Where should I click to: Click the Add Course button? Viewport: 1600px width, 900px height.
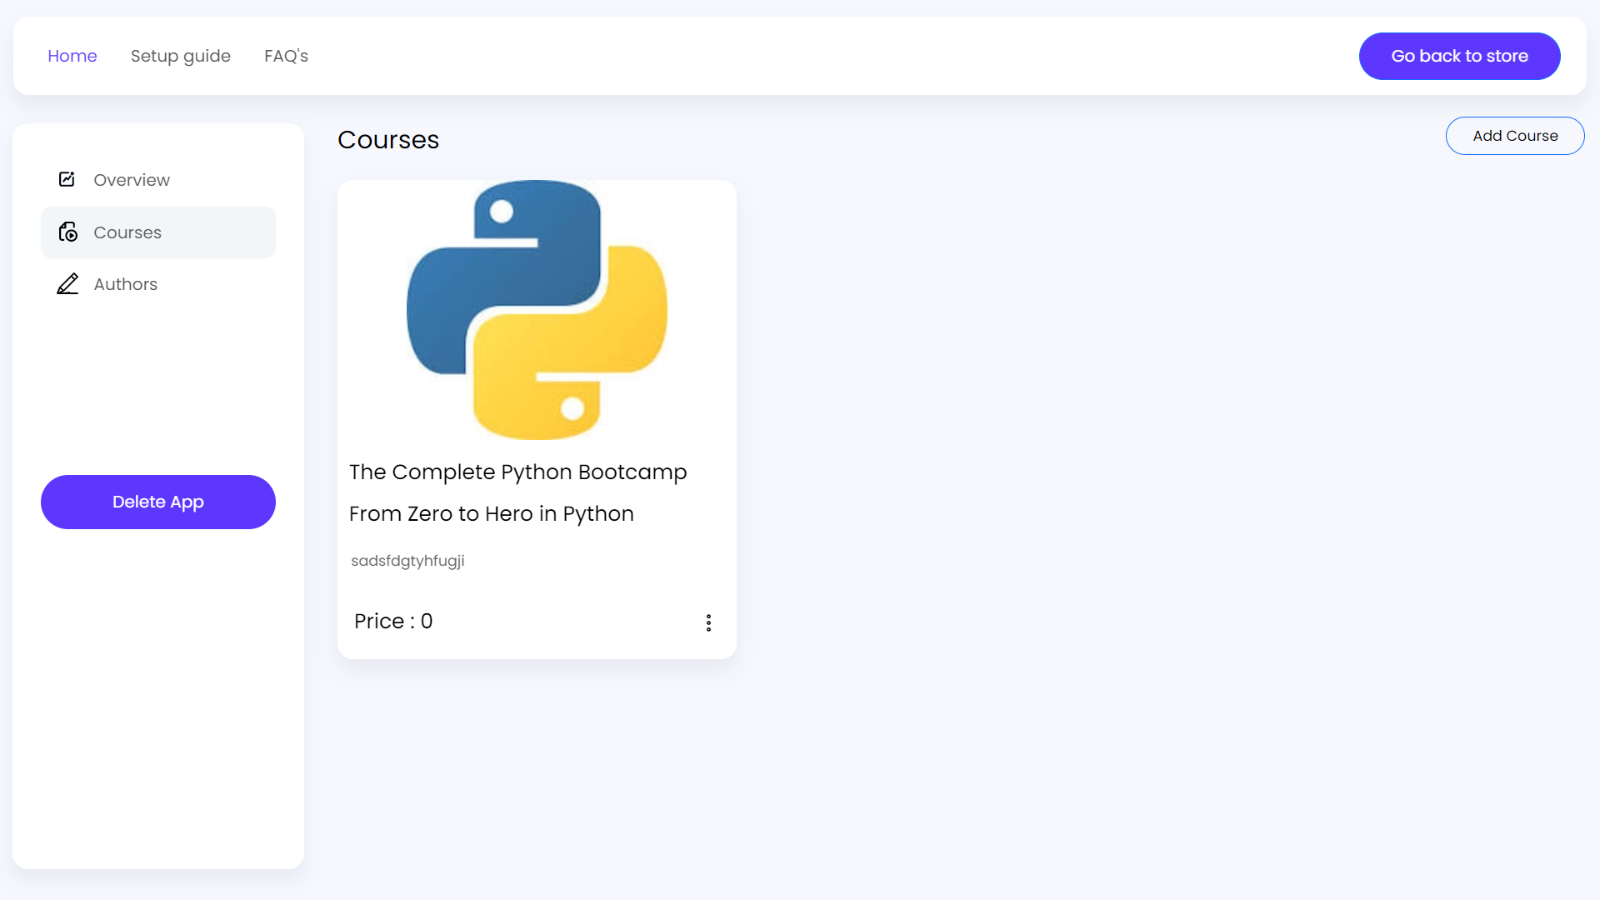(x=1514, y=135)
